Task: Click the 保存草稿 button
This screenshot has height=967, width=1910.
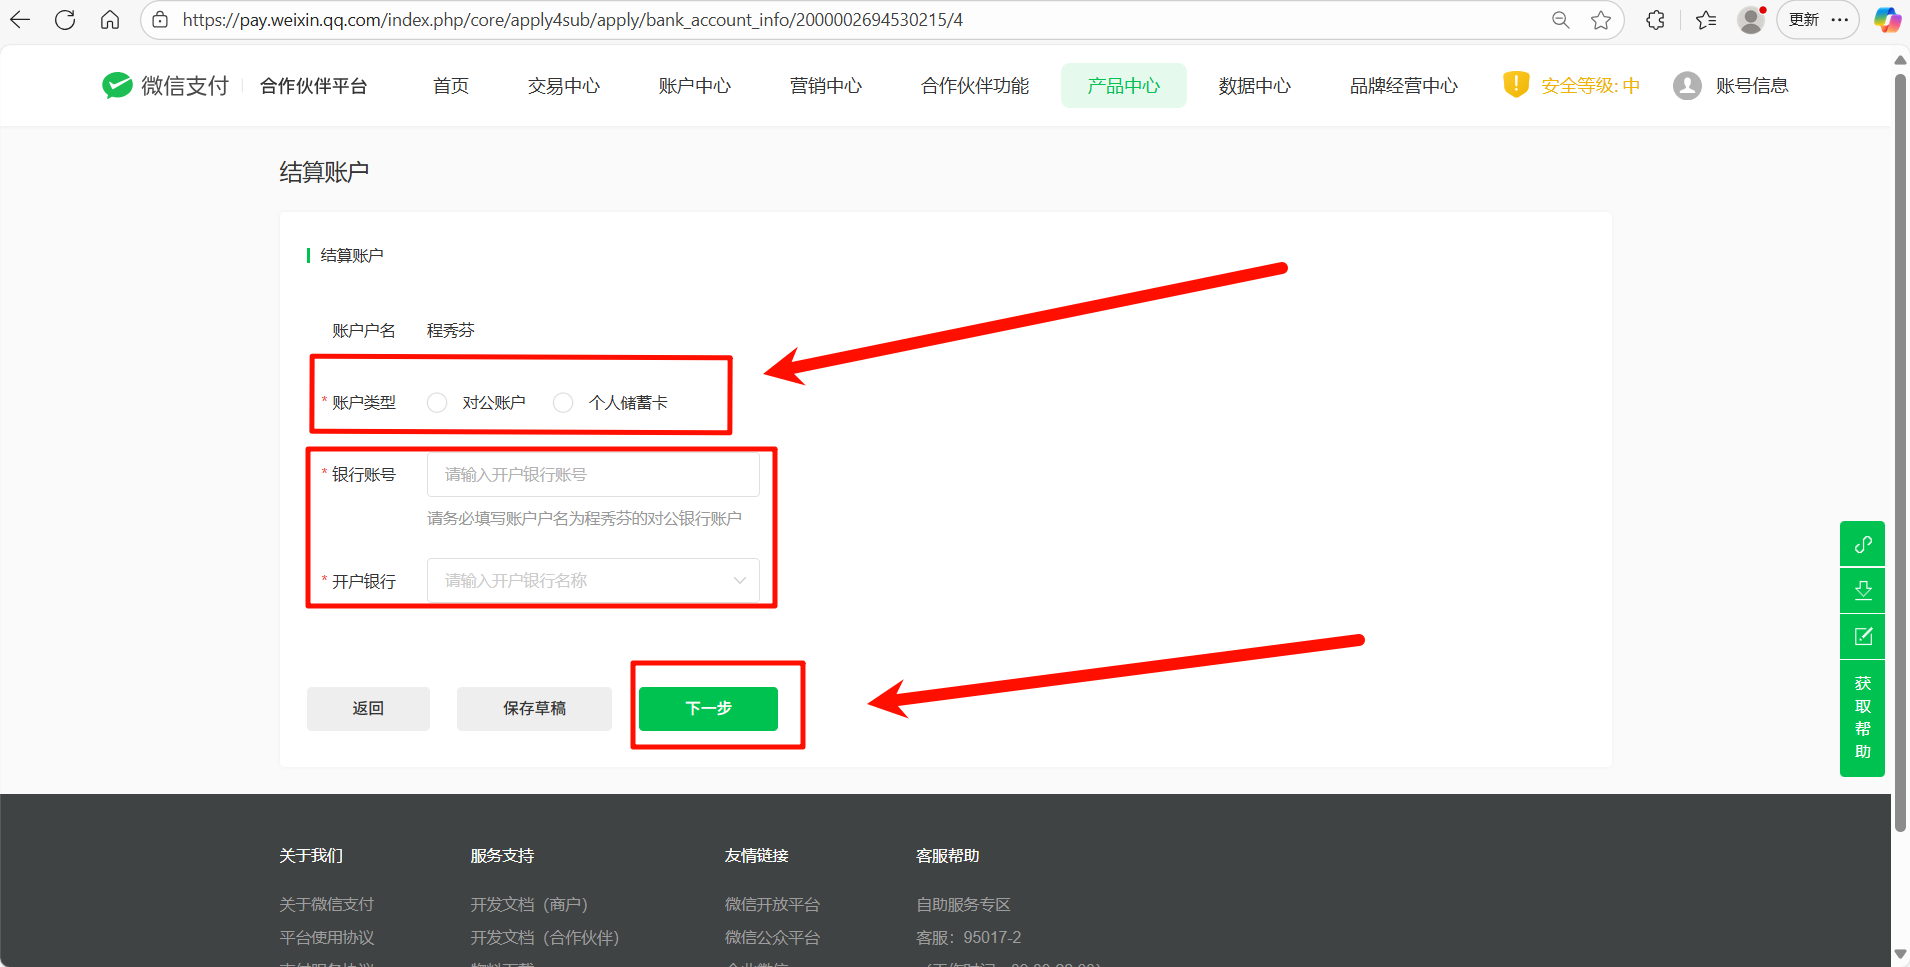Action: pos(534,708)
